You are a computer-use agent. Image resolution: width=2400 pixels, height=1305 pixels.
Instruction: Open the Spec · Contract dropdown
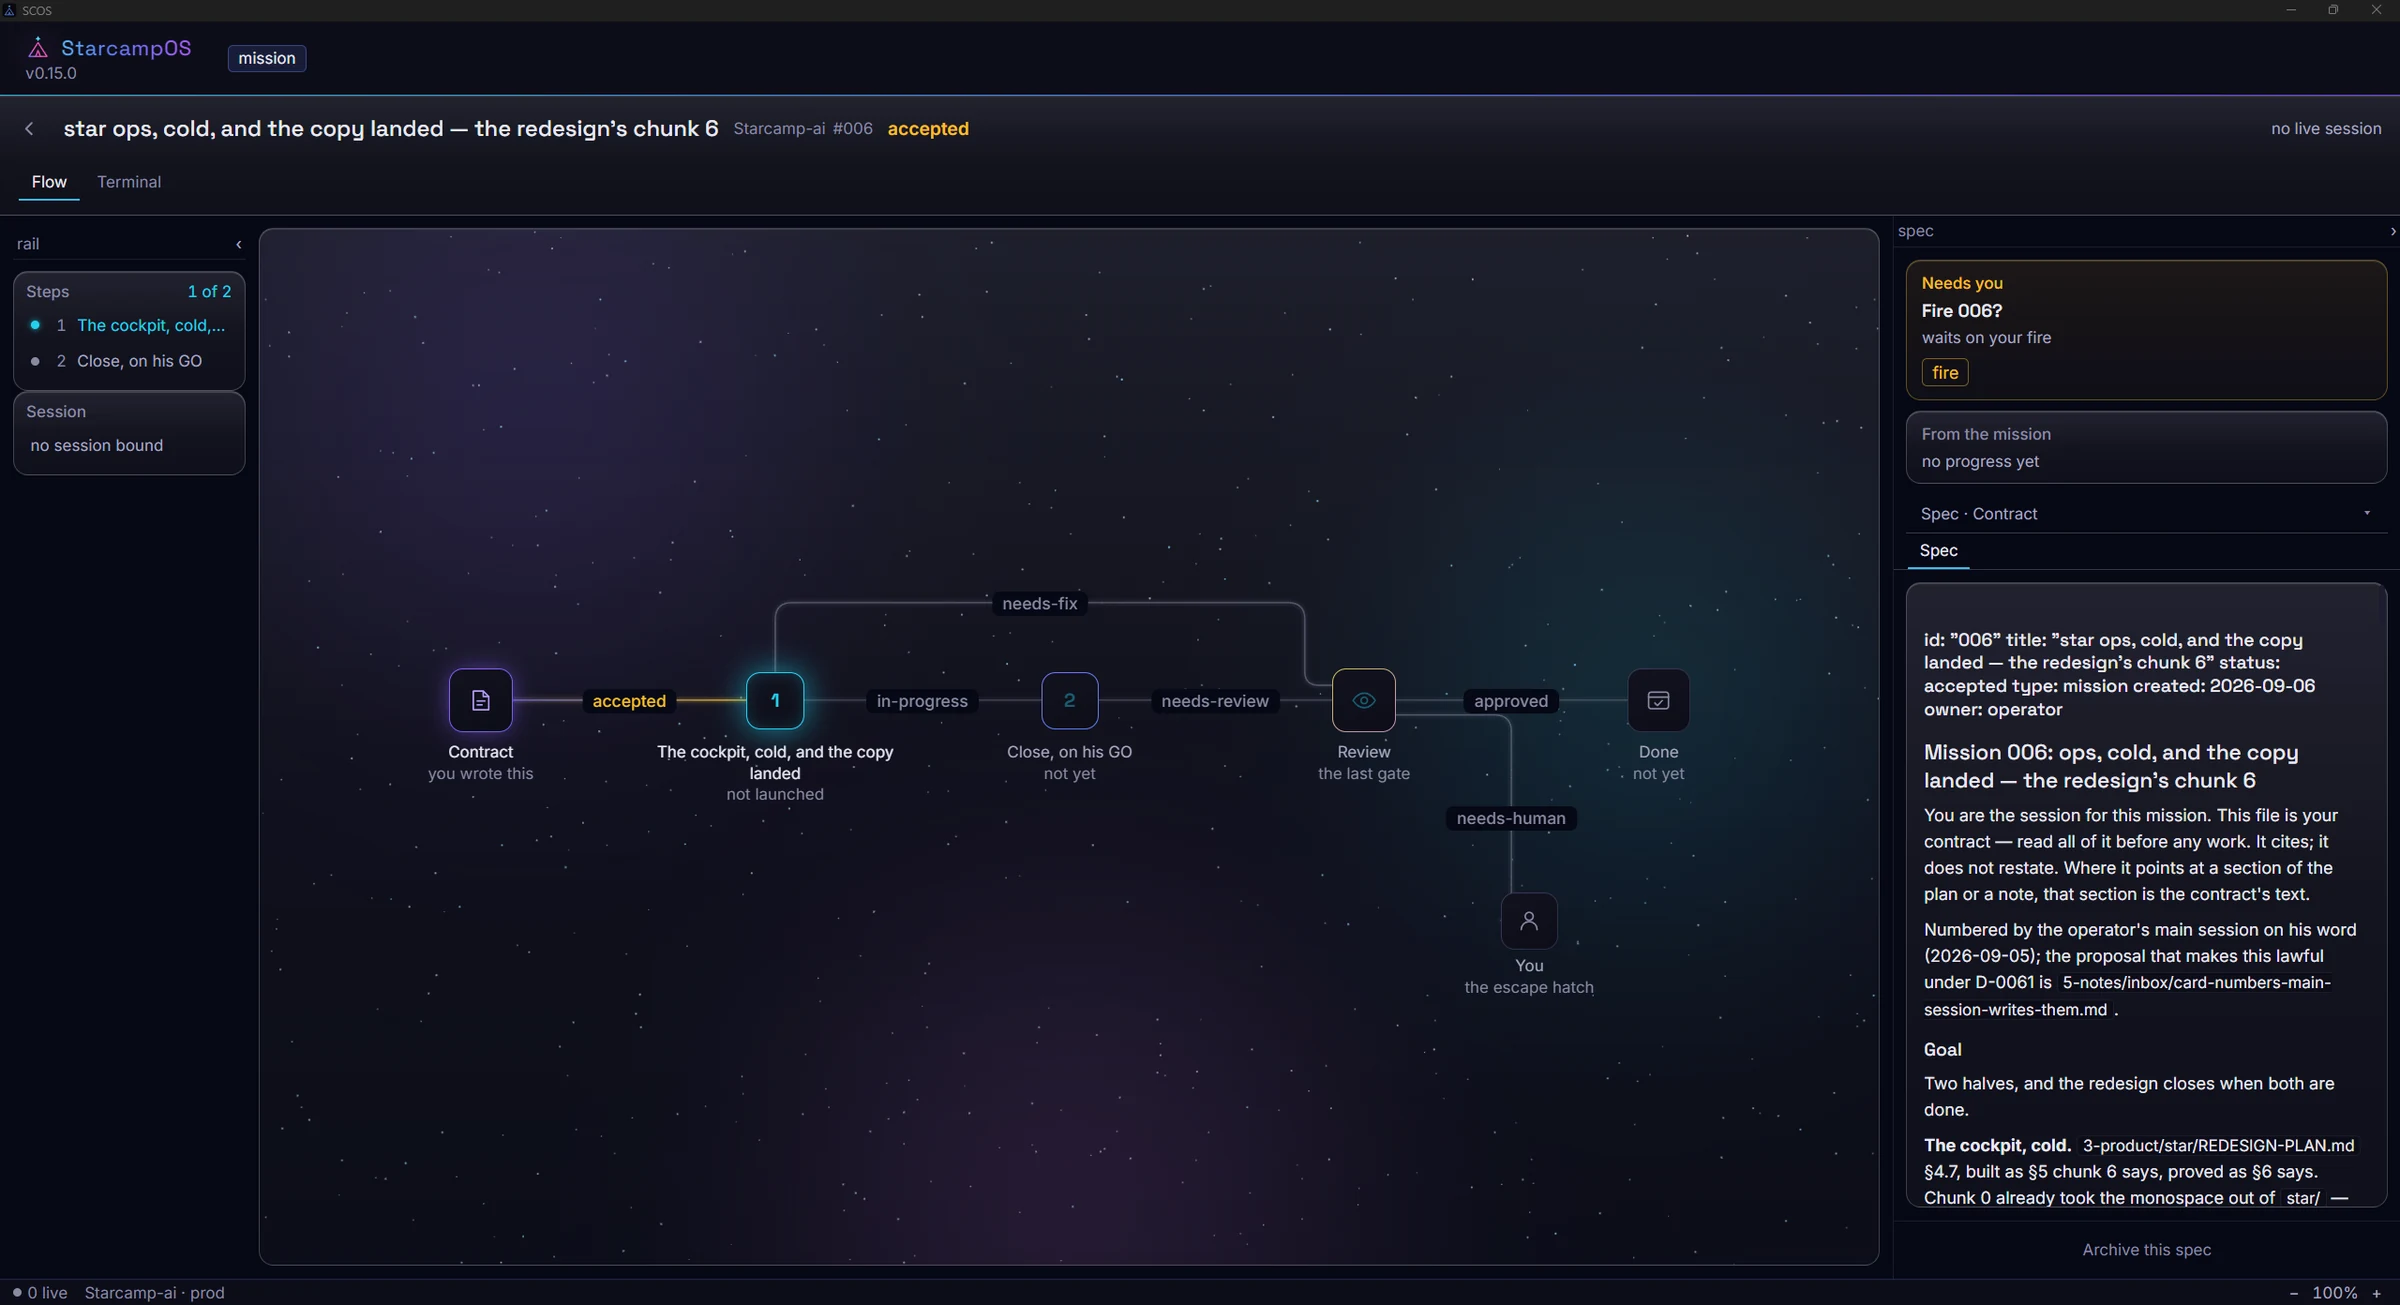click(x=2146, y=513)
